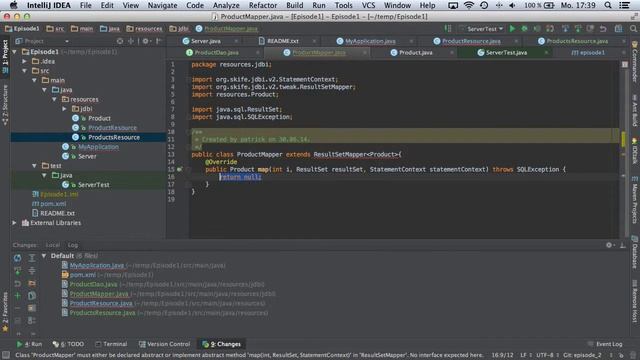Click the UTF-8 encoding in status bar
Viewport: 640px width, 360px height.
pyautogui.click(x=545, y=355)
